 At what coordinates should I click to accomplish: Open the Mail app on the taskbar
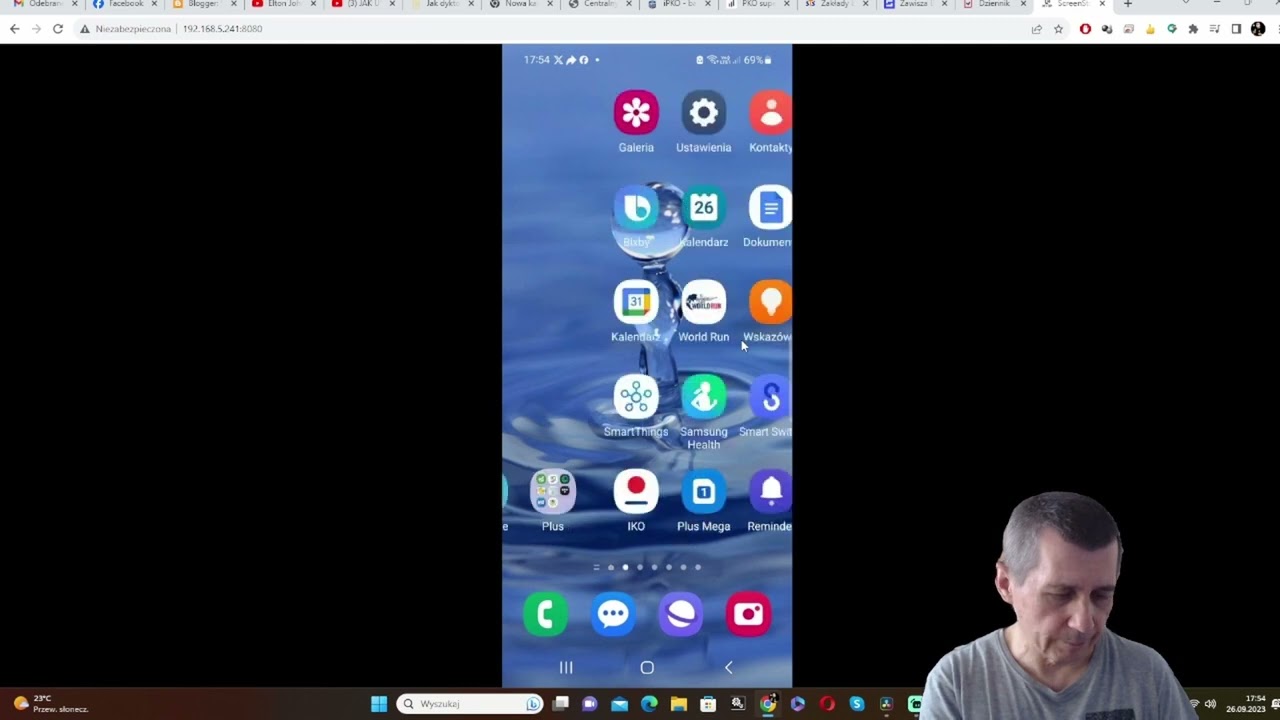pos(620,704)
